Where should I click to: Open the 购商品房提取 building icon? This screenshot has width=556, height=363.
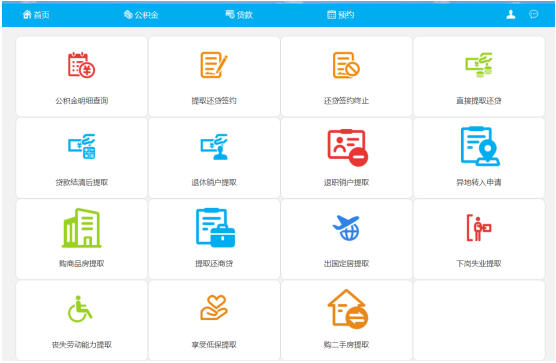click(x=82, y=228)
